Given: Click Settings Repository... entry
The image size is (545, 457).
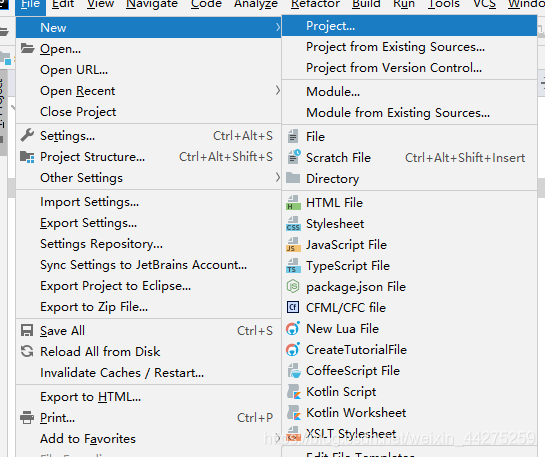Looking at the screenshot, I should point(148,244).
